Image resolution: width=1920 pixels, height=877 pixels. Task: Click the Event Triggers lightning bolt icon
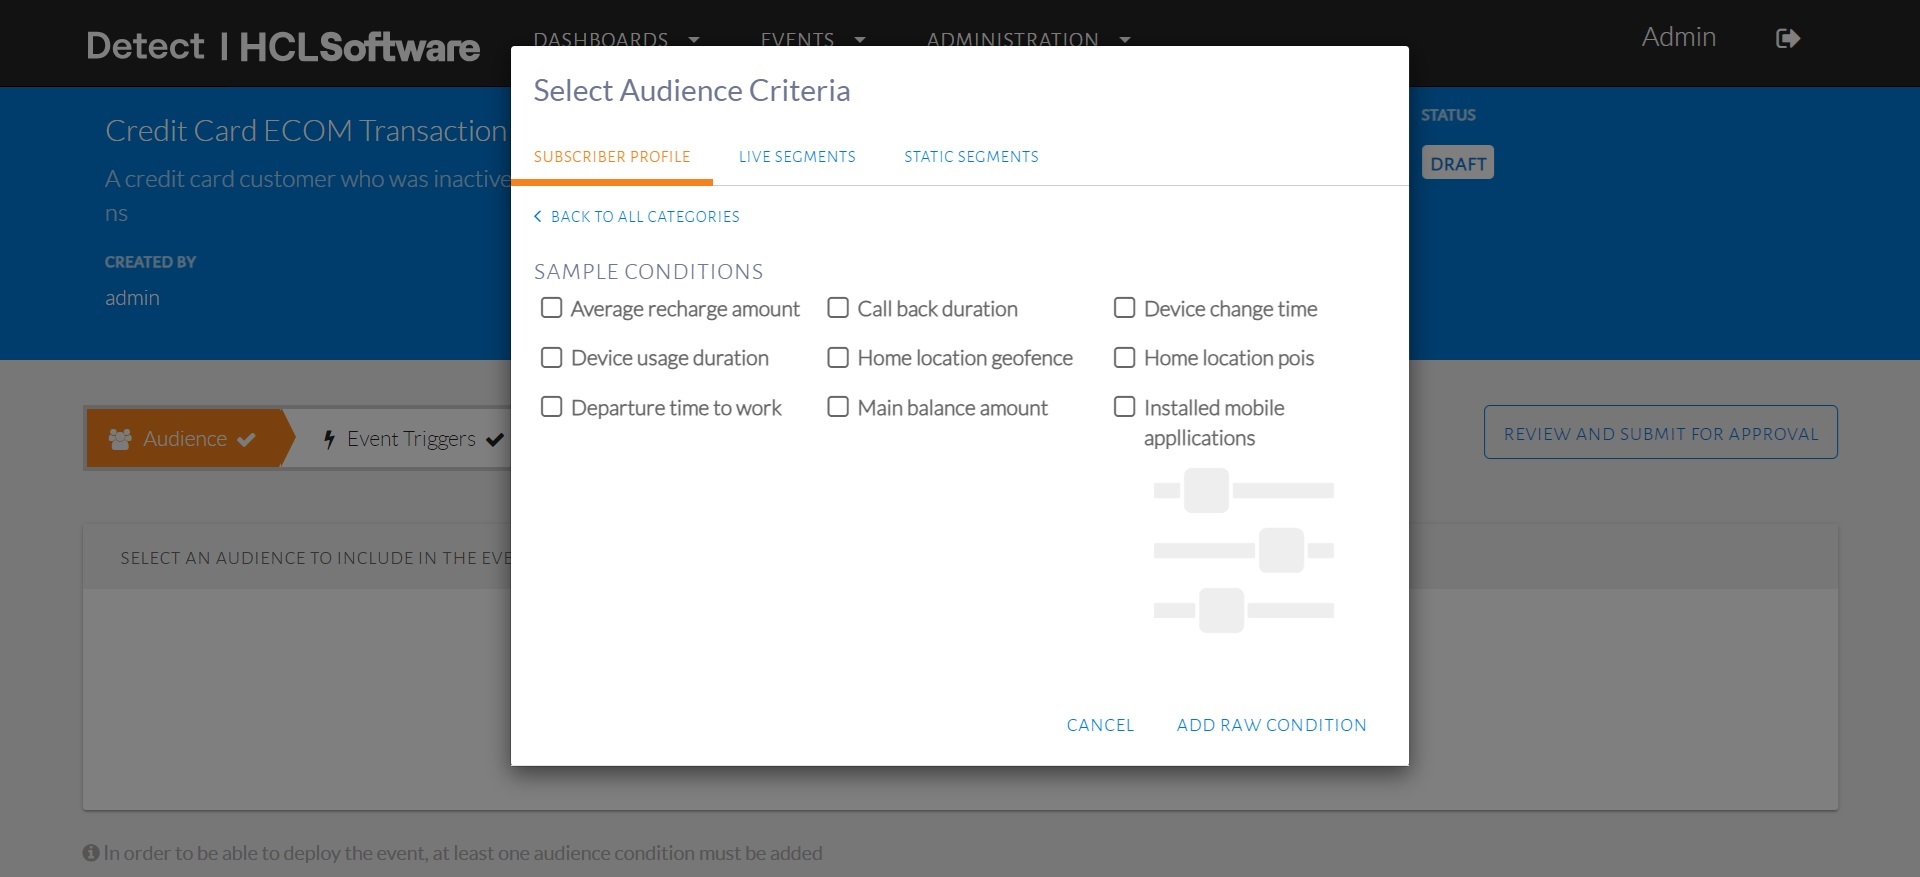click(x=329, y=439)
